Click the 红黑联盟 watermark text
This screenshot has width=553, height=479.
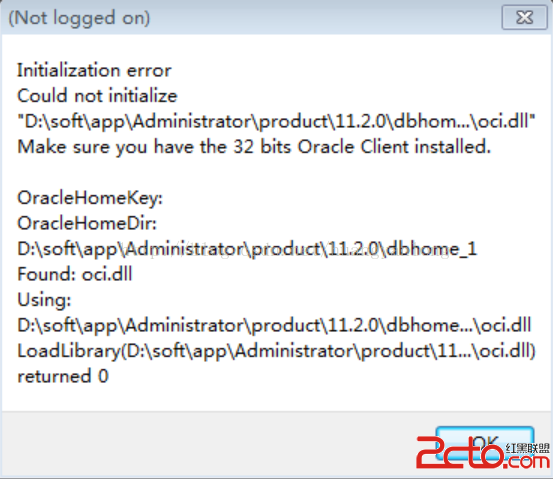528,448
